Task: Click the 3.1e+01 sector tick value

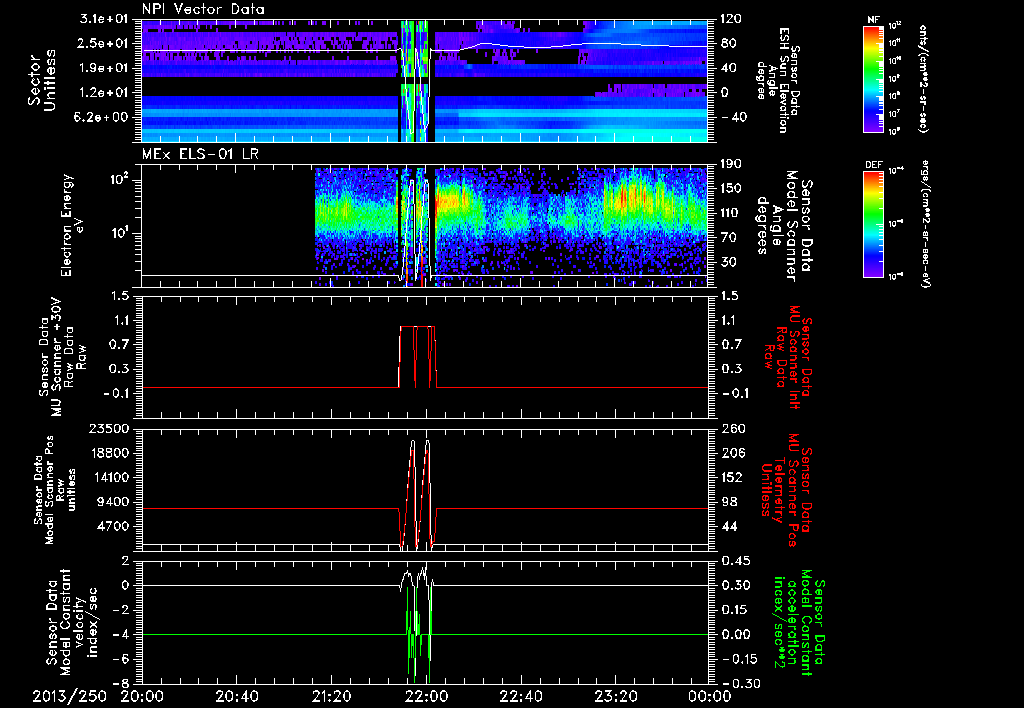Action: (105, 19)
